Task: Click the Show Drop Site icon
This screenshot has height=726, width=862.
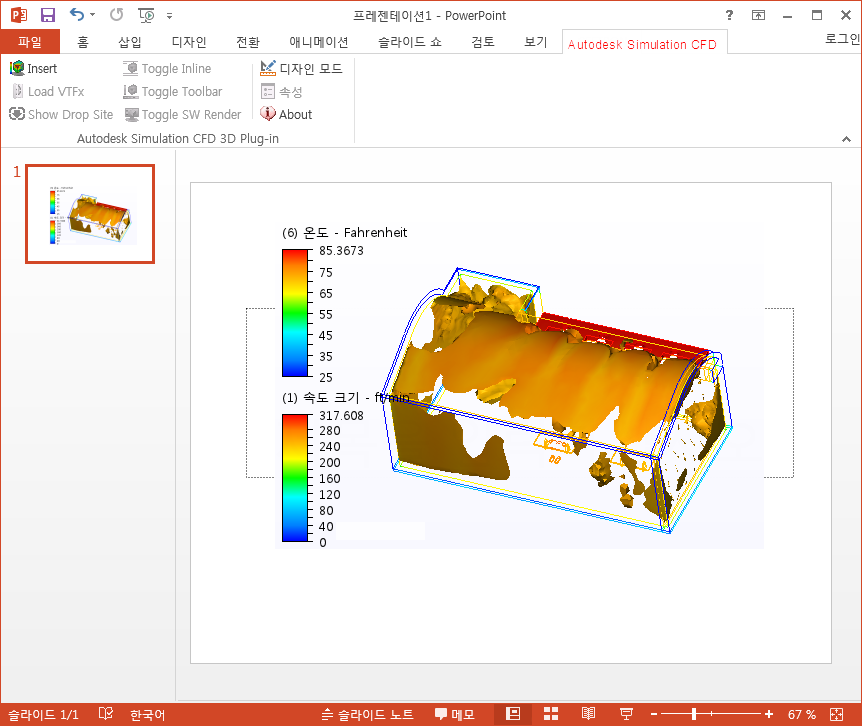Action: (x=17, y=114)
